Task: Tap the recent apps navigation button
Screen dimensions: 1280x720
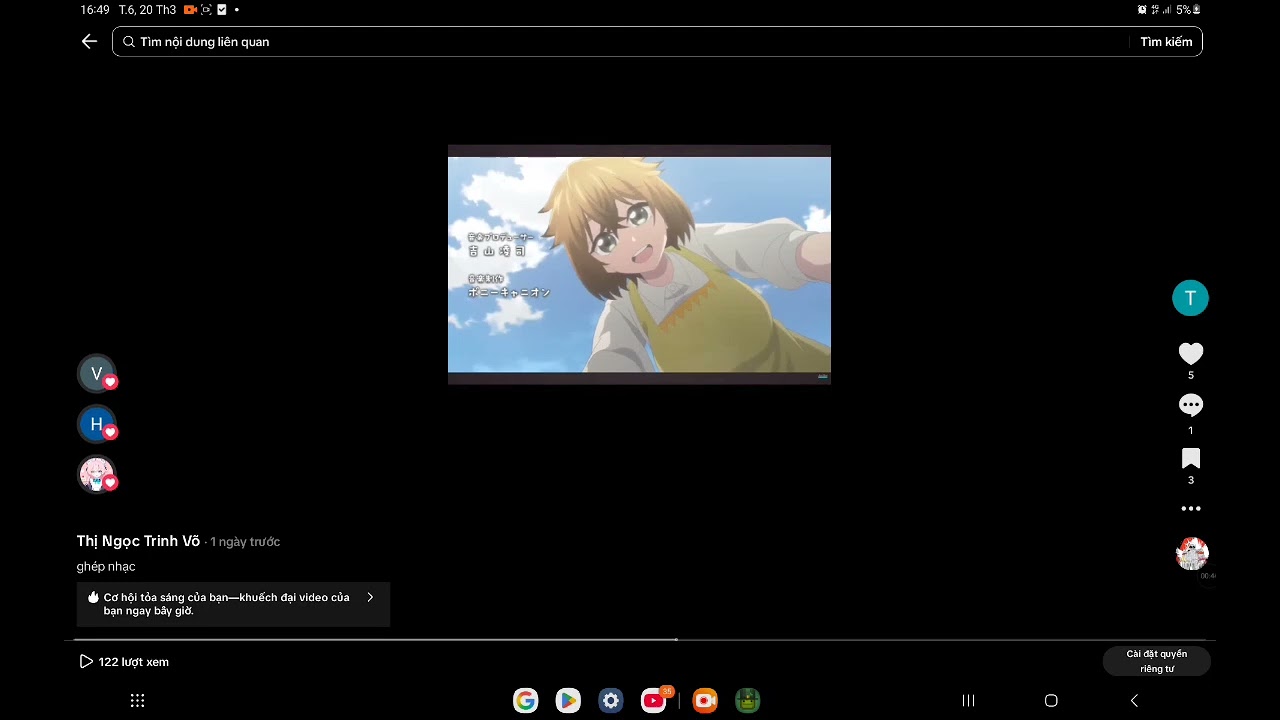Action: [x=968, y=701]
